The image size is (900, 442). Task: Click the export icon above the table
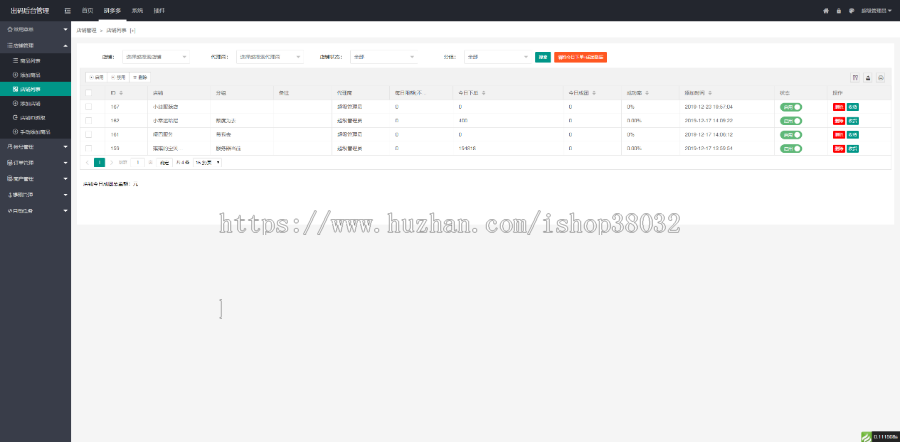pos(868,77)
